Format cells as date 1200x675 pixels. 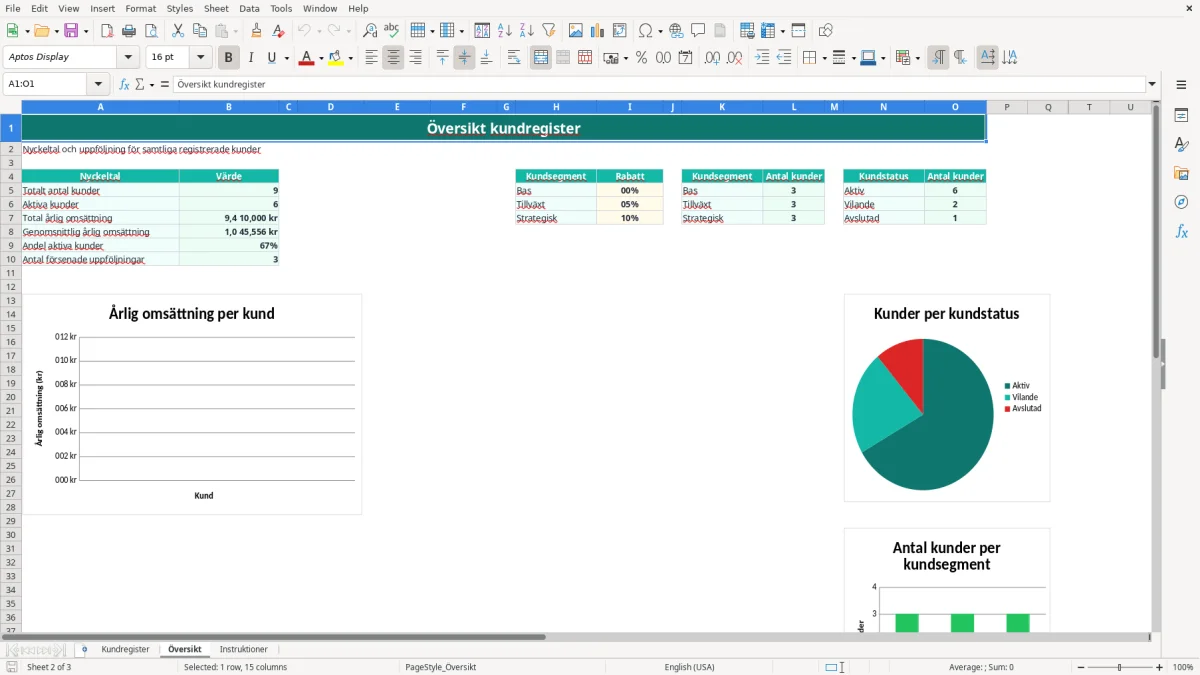click(685, 58)
